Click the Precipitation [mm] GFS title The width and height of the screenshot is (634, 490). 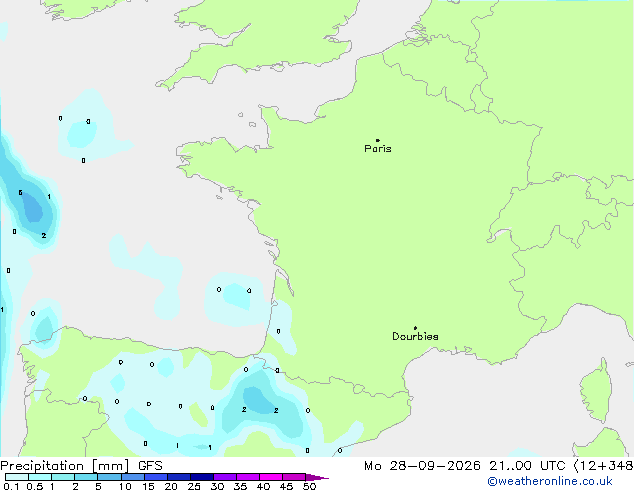click(x=81, y=466)
